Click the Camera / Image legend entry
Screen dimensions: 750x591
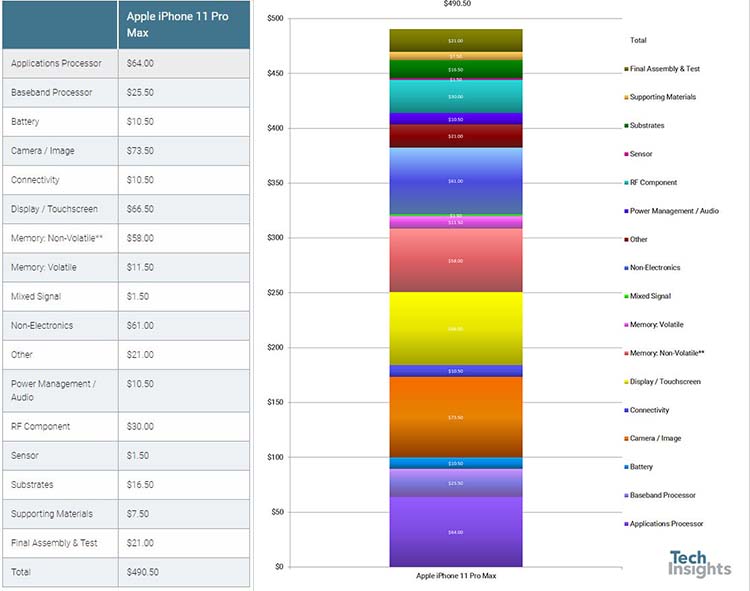(x=652, y=438)
